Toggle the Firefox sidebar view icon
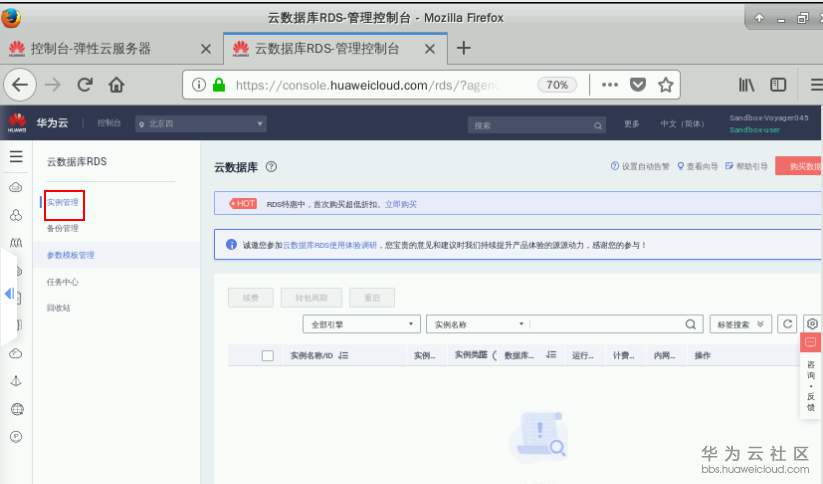The image size is (823, 484). [x=778, y=85]
